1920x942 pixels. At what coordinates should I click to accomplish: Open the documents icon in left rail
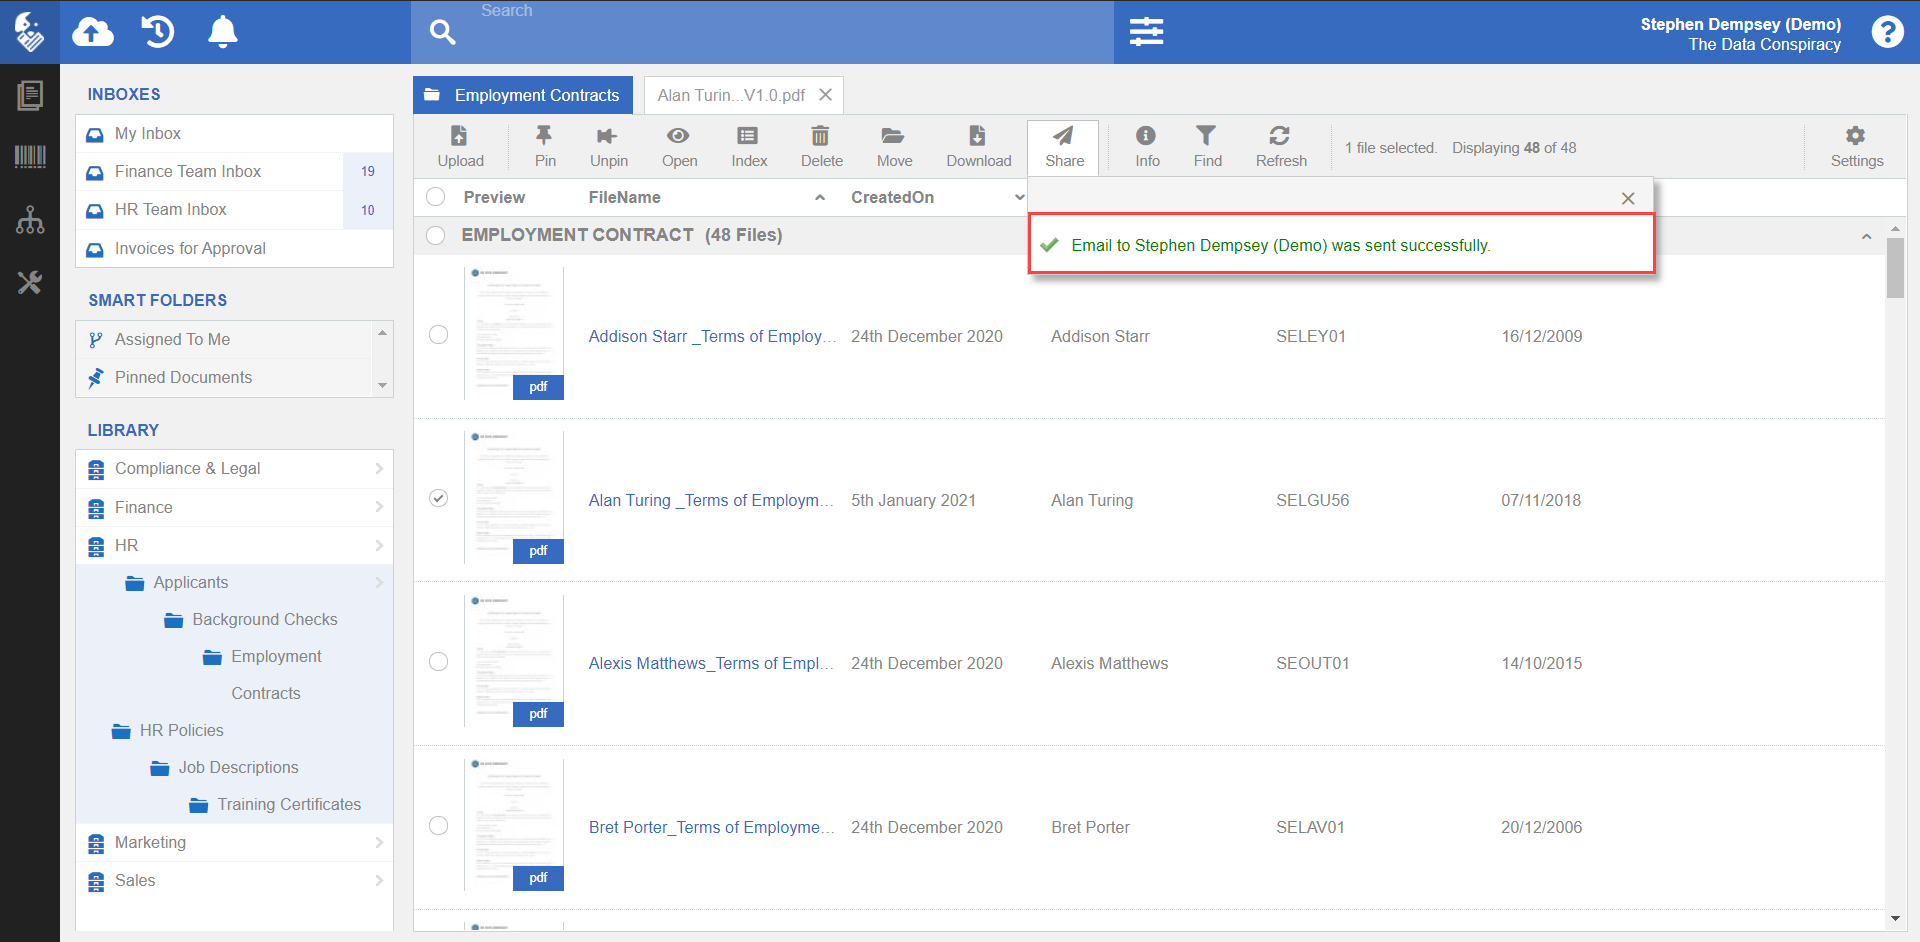(x=30, y=95)
